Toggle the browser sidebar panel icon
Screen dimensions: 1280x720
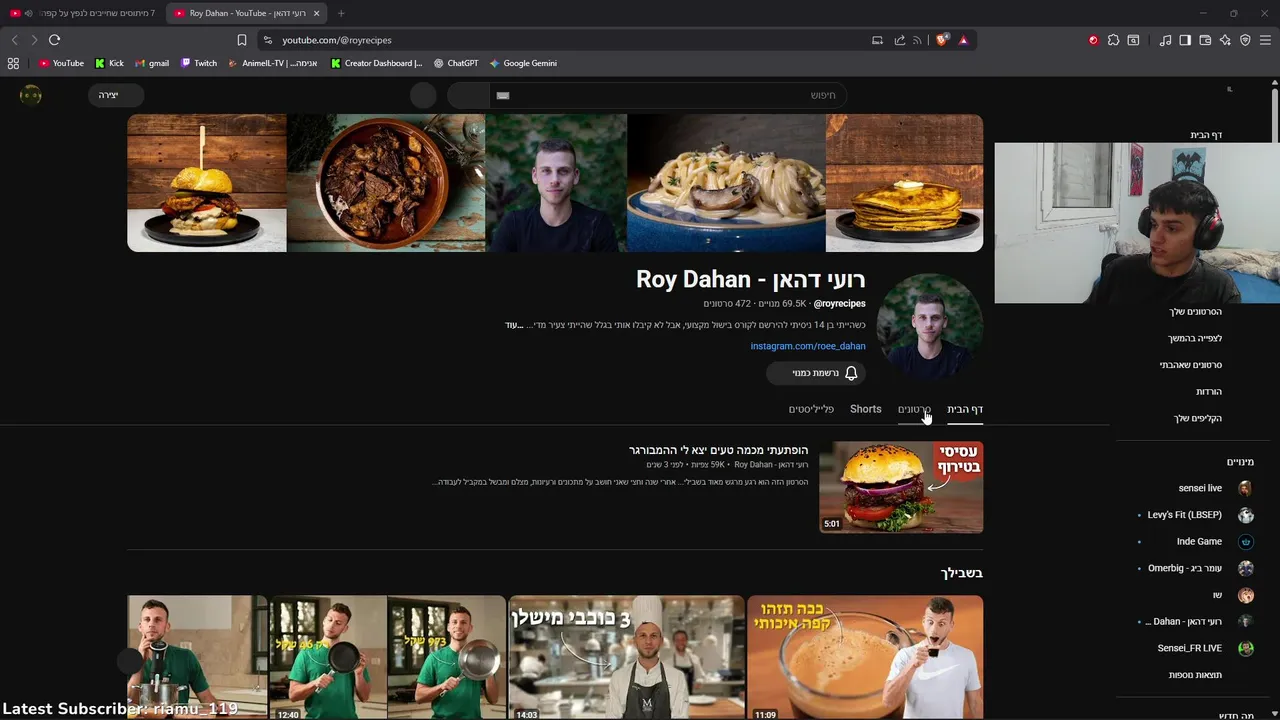click(1185, 40)
